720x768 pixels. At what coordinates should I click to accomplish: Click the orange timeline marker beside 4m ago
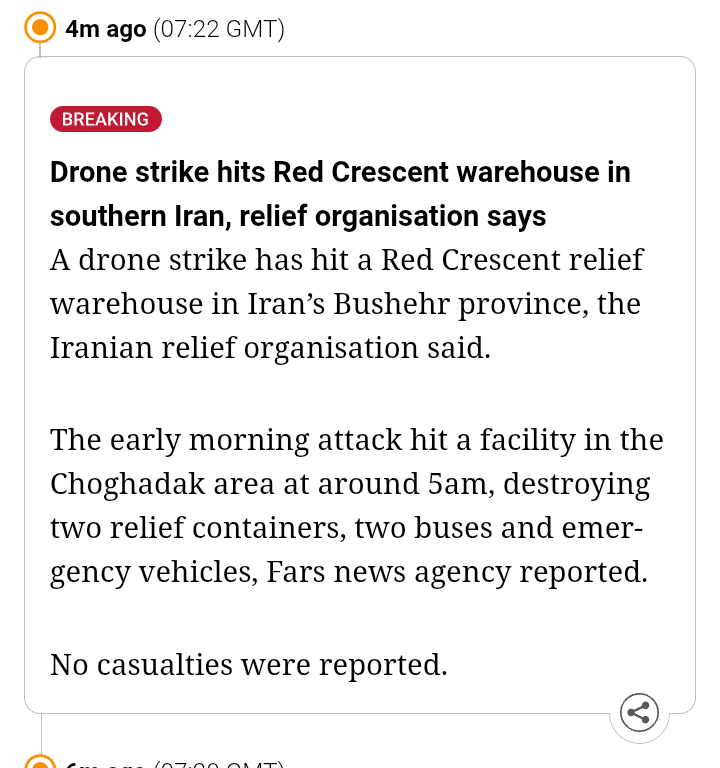point(40,28)
